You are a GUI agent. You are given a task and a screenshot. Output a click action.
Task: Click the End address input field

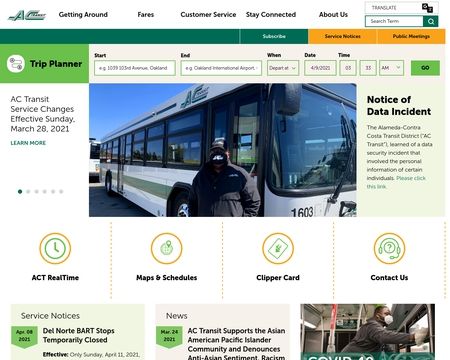pos(221,68)
